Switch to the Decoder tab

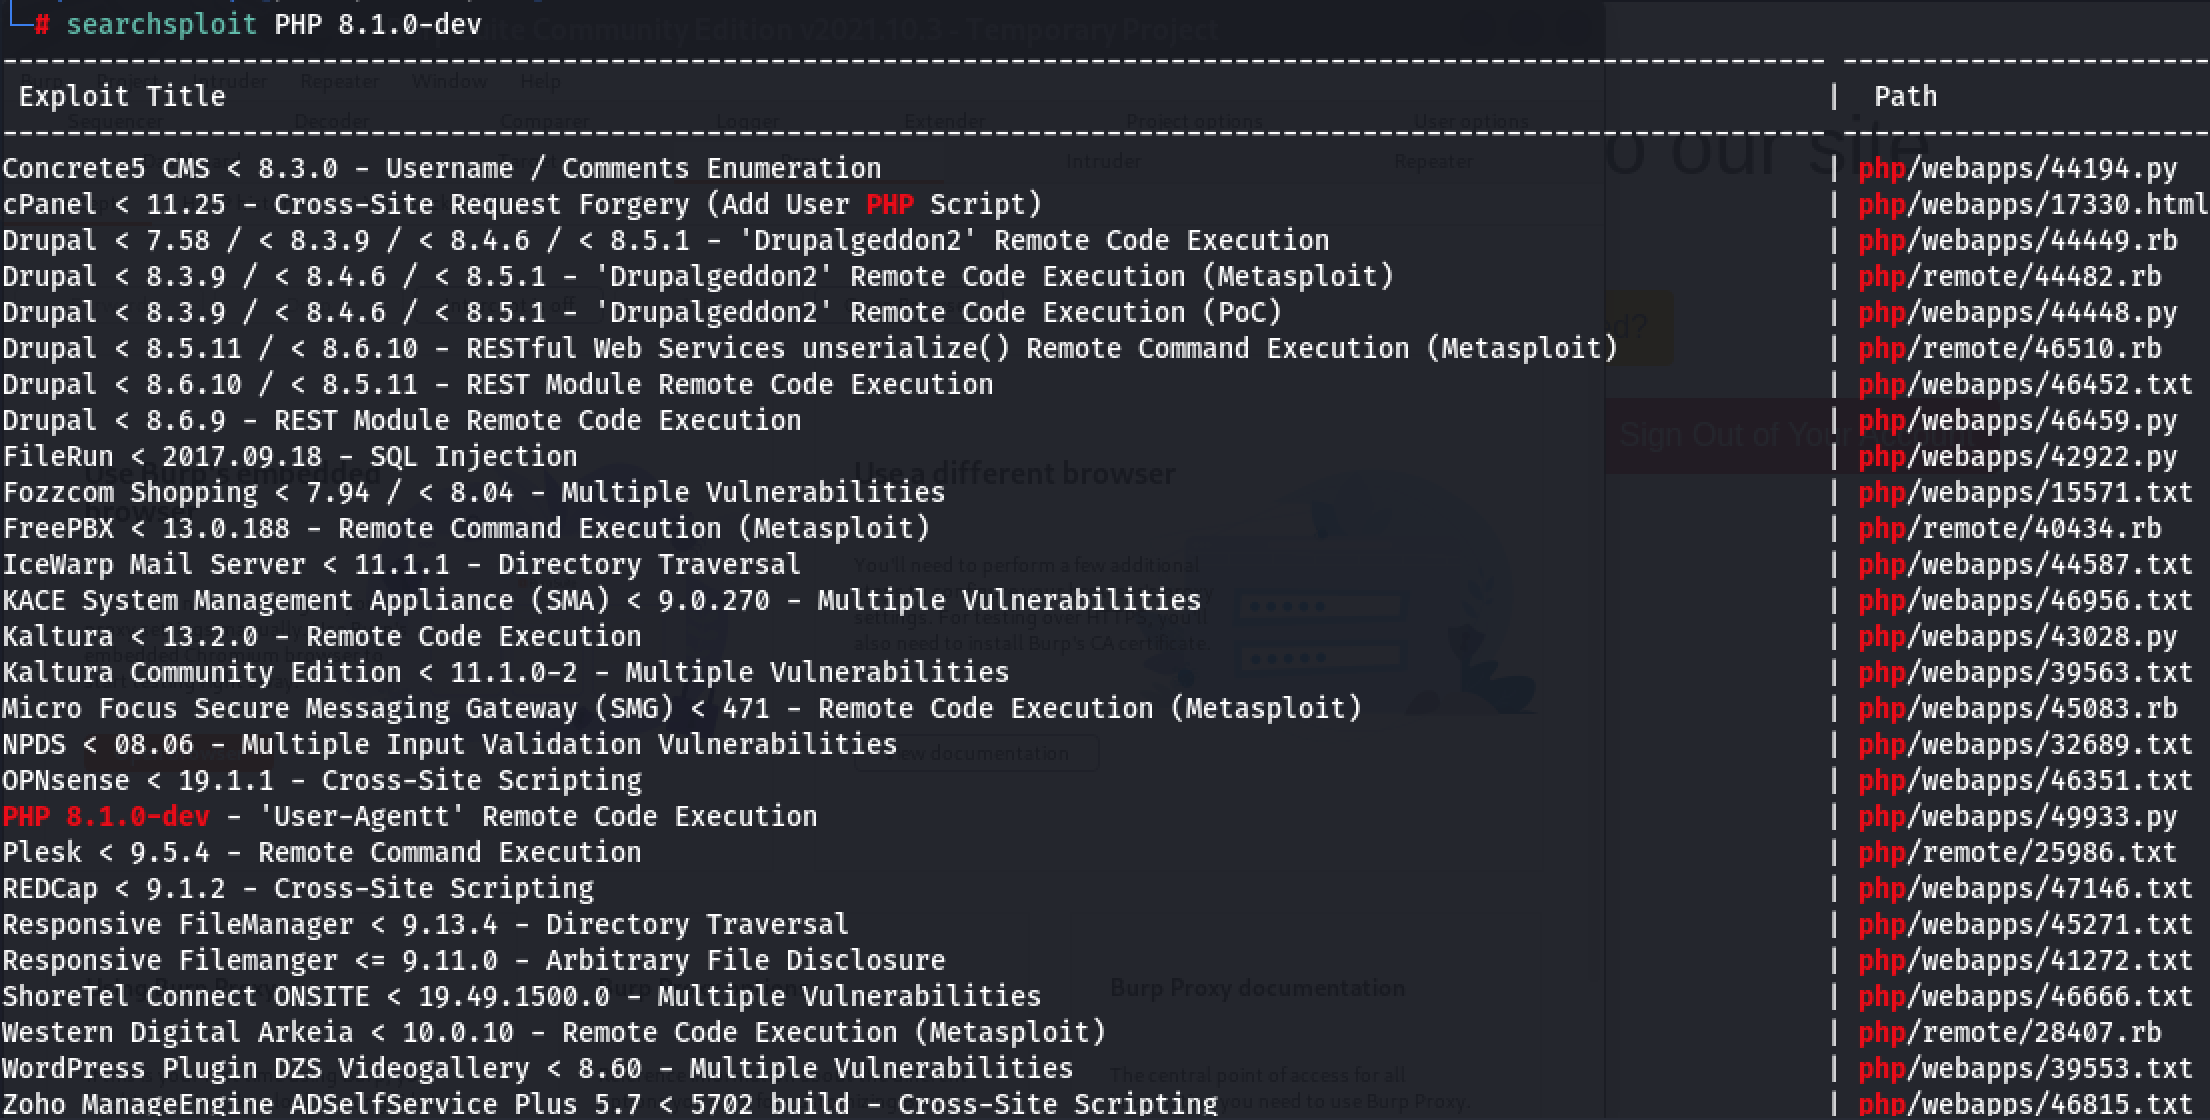click(x=332, y=120)
